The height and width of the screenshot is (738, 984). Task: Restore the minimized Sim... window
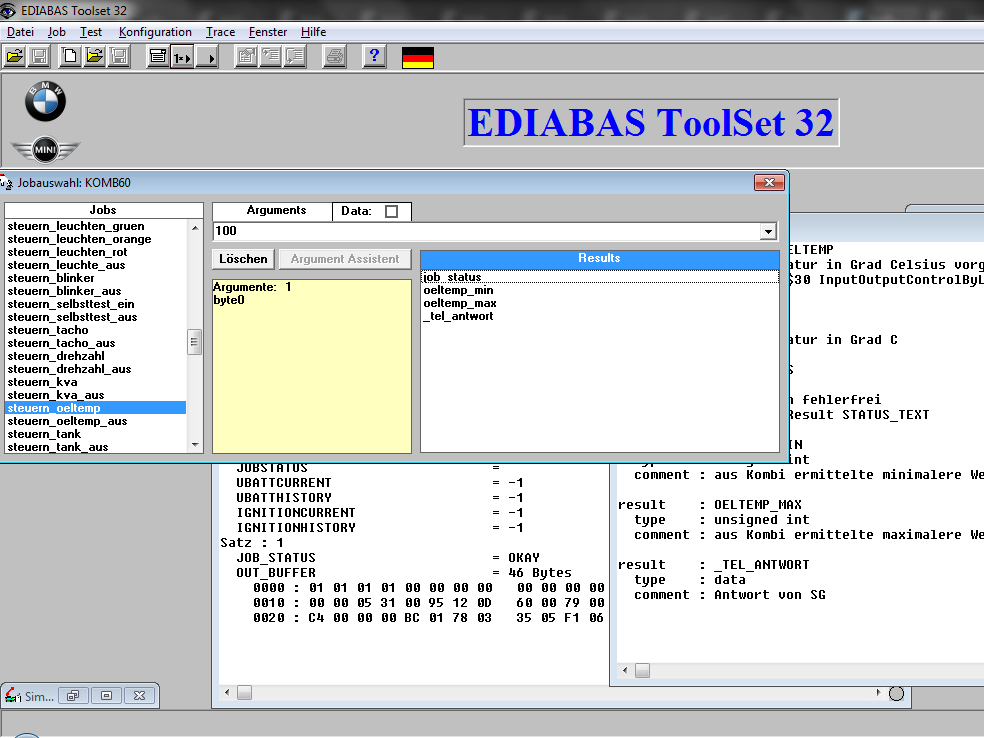[73, 695]
